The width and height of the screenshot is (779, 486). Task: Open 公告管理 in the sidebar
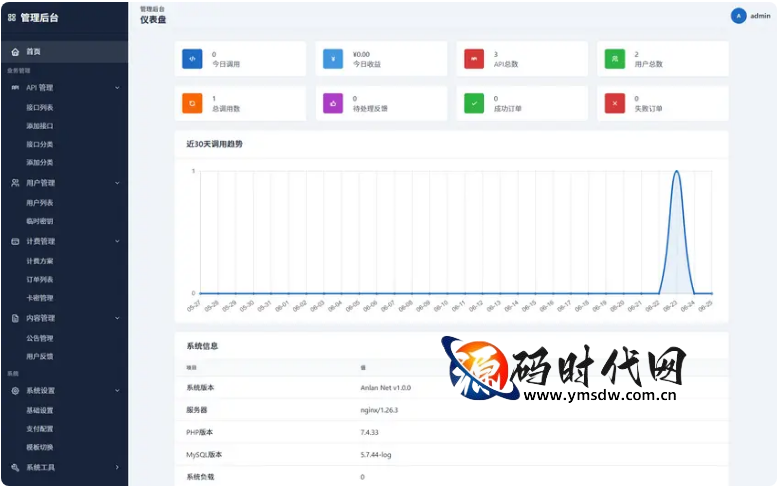(40, 338)
